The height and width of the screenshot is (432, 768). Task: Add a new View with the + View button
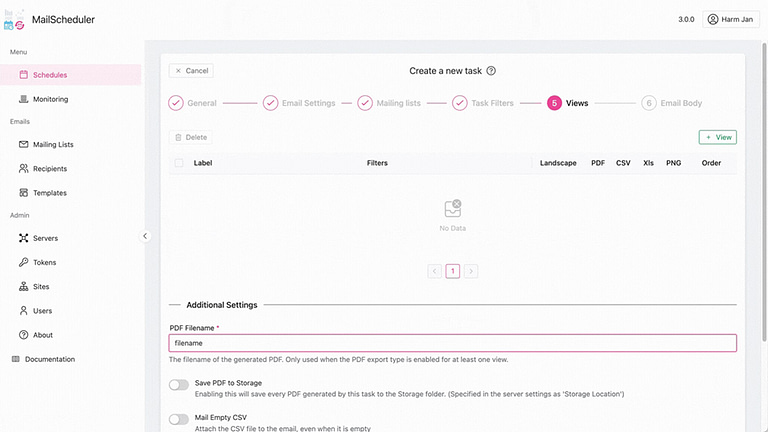[x=717, y=137]
